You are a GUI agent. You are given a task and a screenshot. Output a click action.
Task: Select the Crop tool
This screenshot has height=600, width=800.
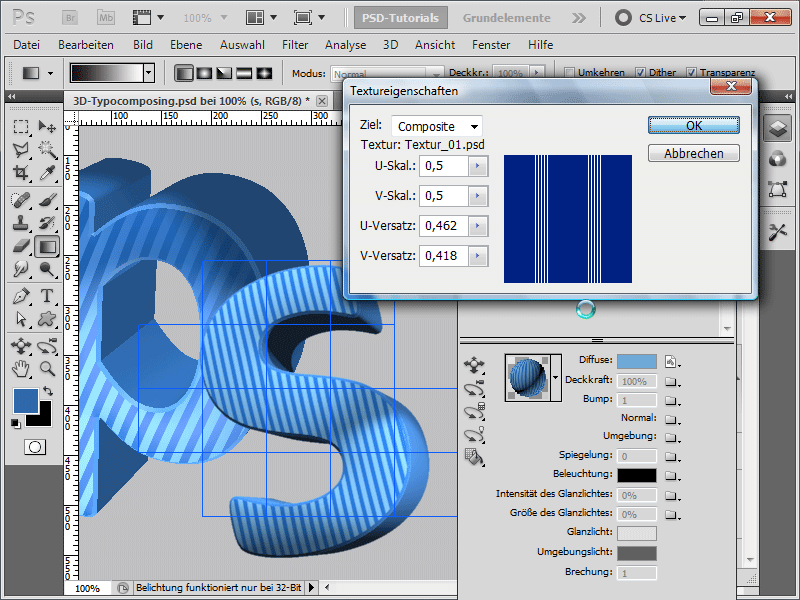pos(21,173)
